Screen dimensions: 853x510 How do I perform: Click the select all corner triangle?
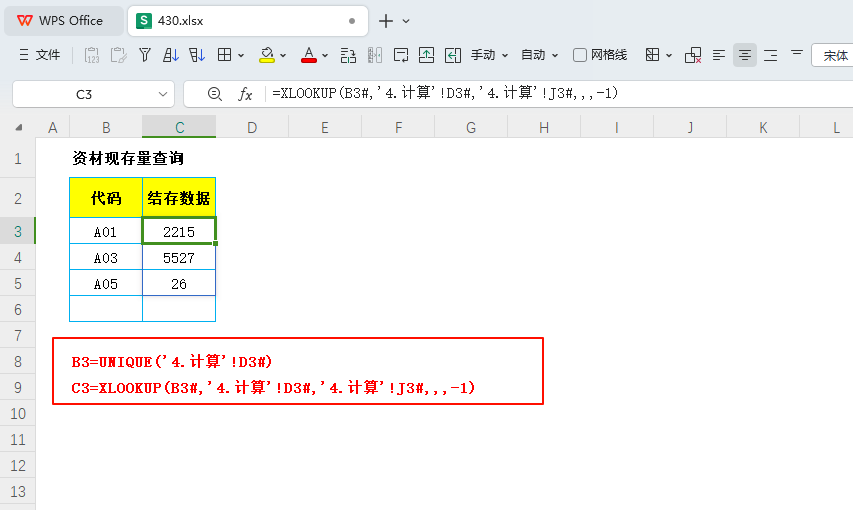pos(19,127)
